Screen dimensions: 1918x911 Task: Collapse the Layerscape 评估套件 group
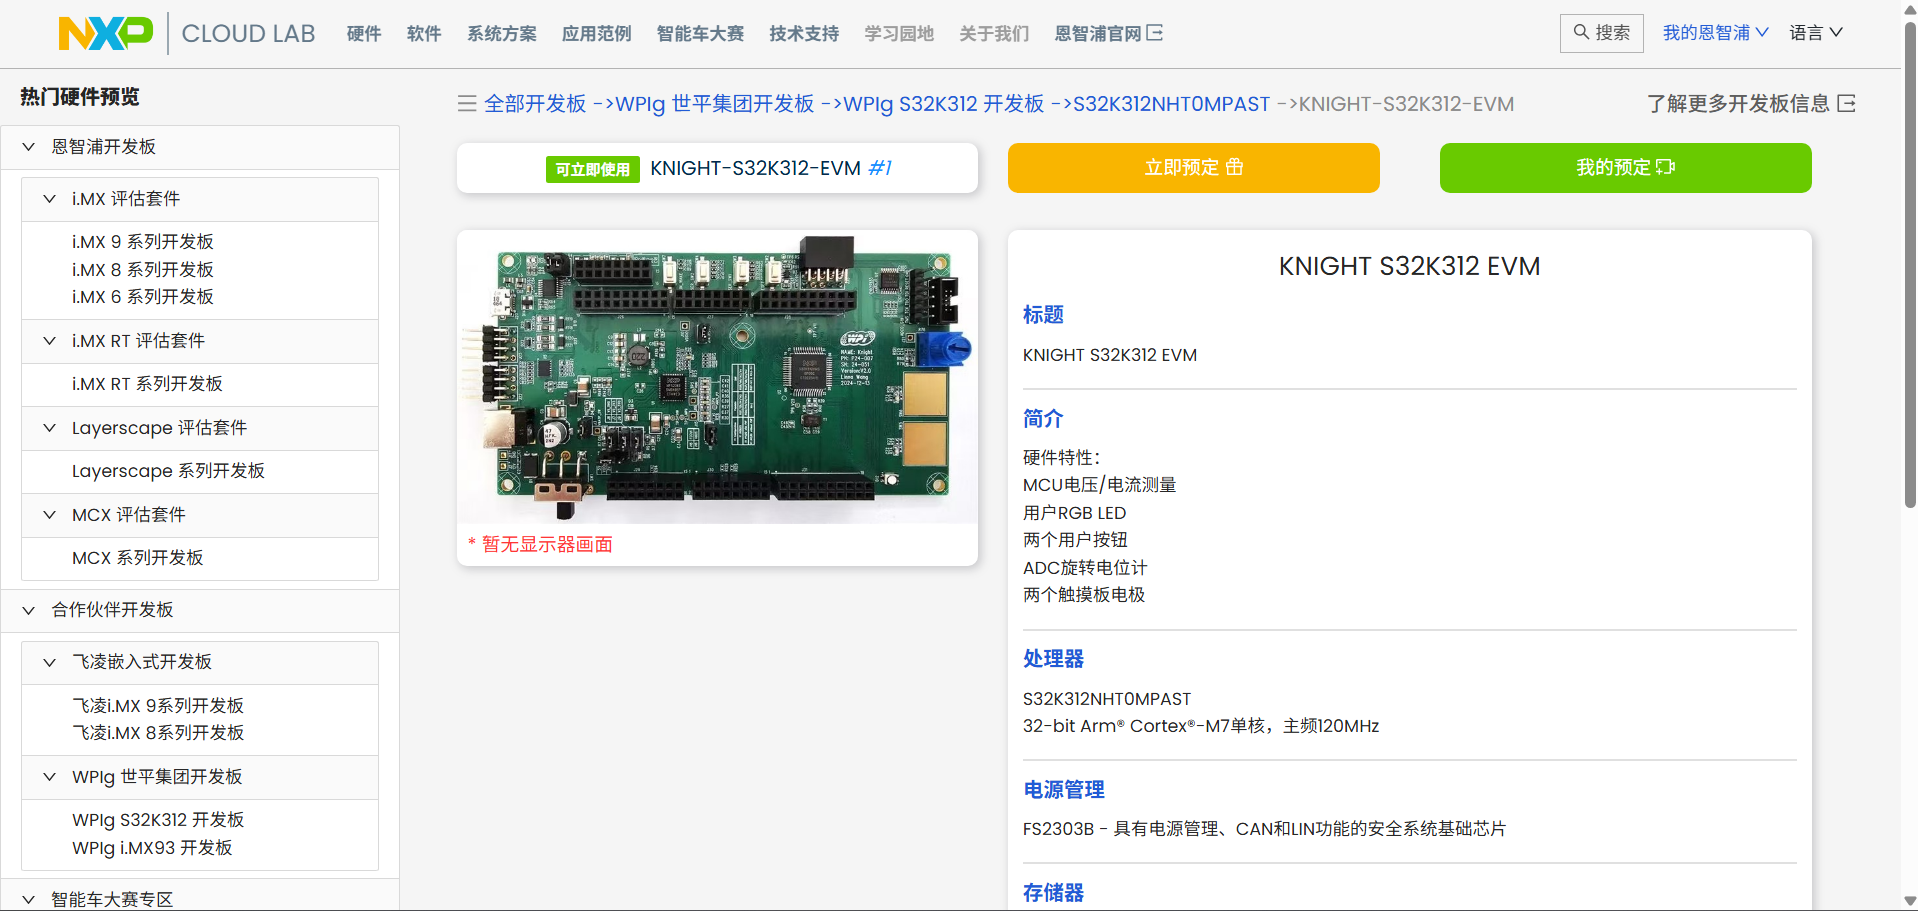click(x=49, y=428)
